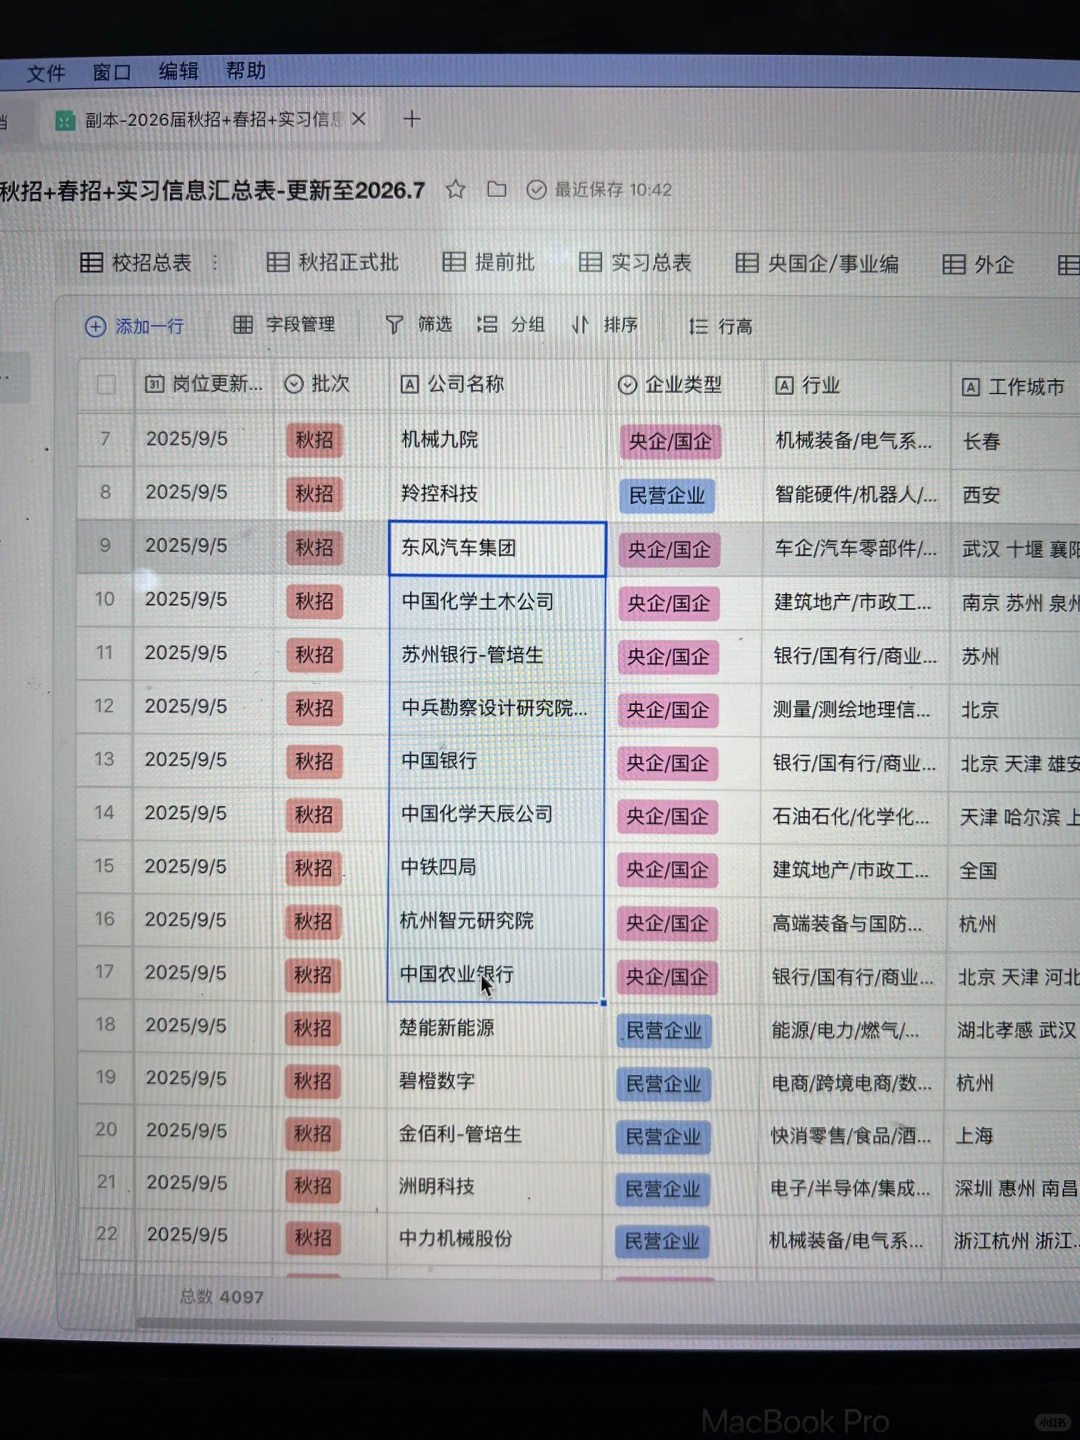Click table icon of 实习总表 tab

tap(591, 262)
